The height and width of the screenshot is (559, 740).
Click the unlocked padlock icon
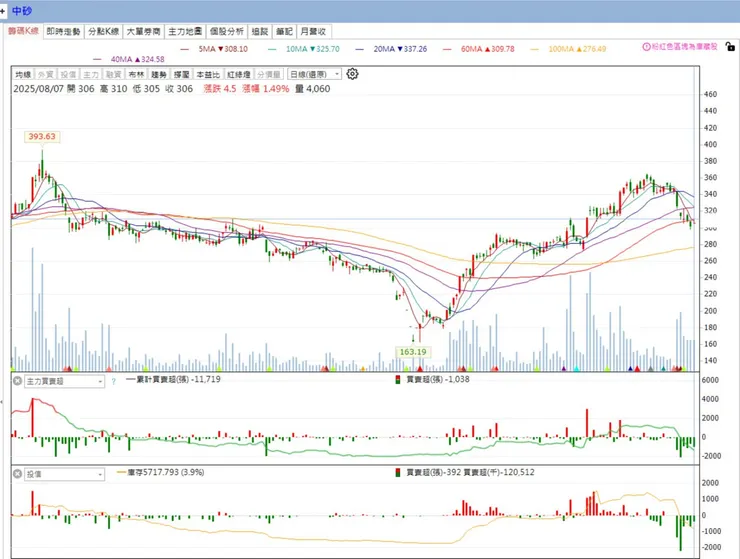730,47
